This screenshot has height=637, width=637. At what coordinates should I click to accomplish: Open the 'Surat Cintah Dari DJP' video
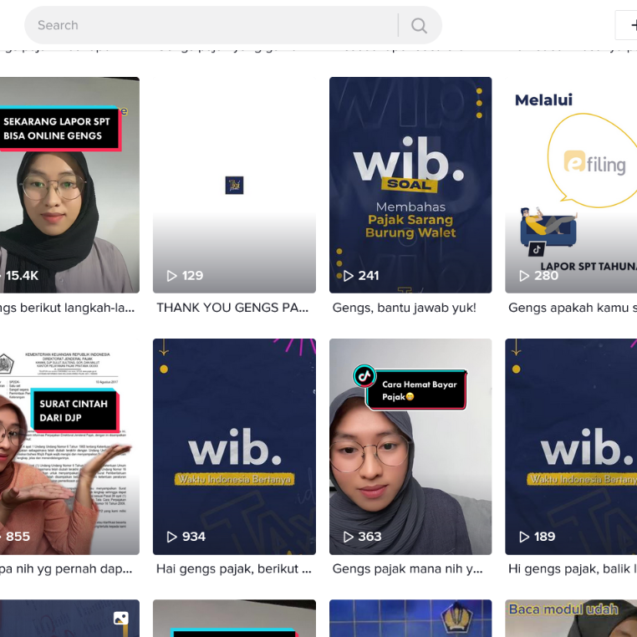click(x=69, y=446)
